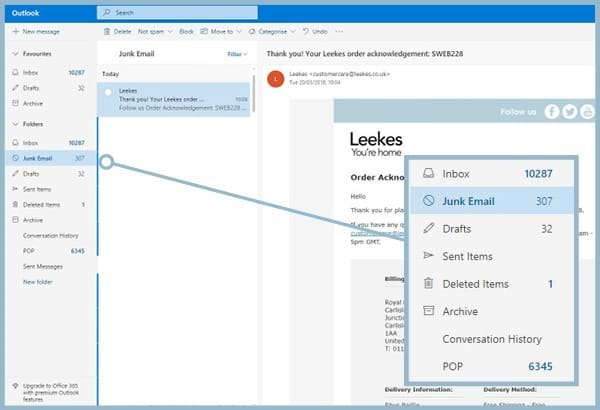Click the Delete trash icon in toolbar
600x410 pixels.
(107, 31)
